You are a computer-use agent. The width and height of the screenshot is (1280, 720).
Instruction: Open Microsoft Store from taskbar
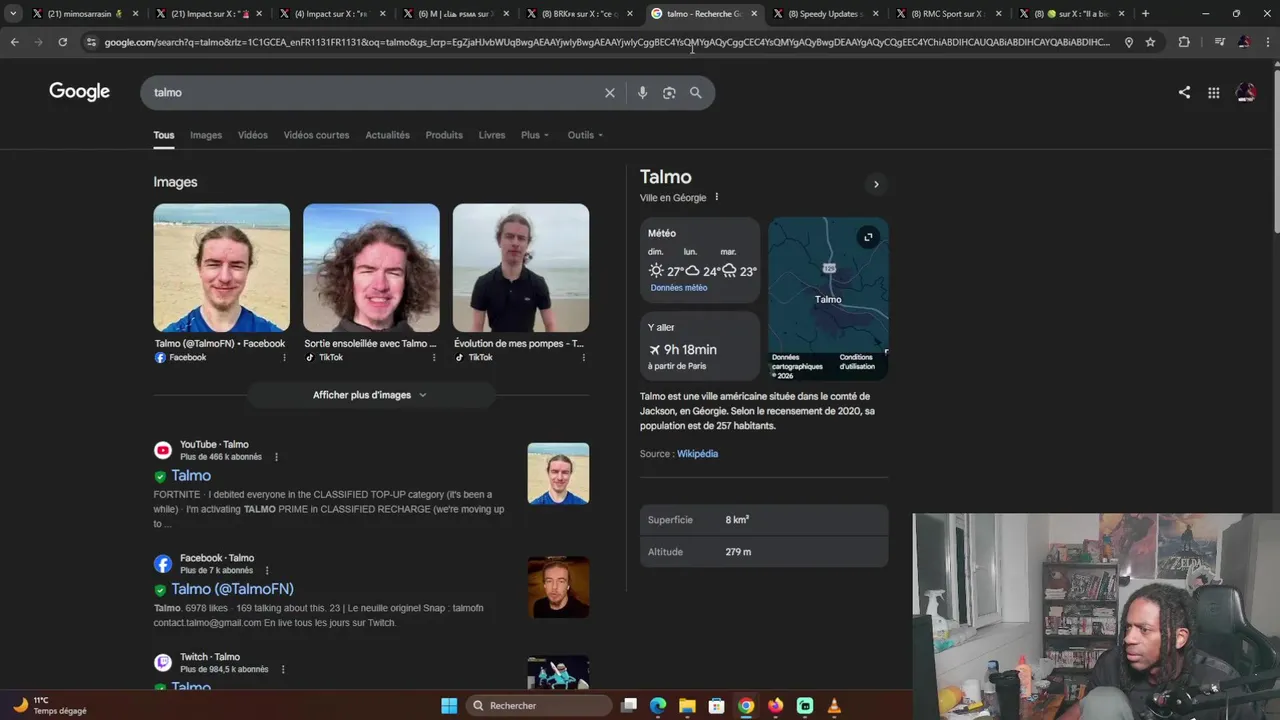(x=716, y=705)
